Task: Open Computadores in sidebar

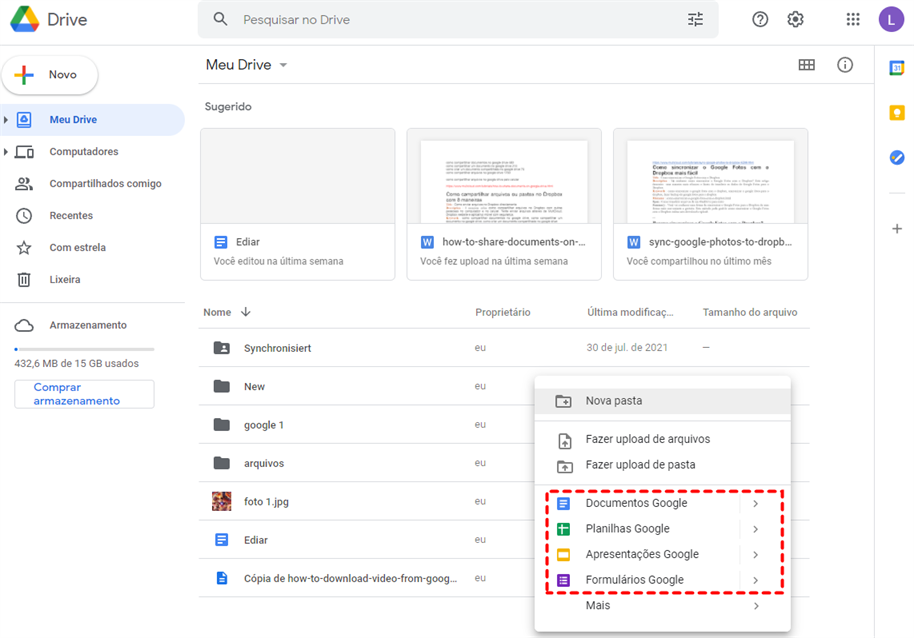Action: click(x=92, y=151)
